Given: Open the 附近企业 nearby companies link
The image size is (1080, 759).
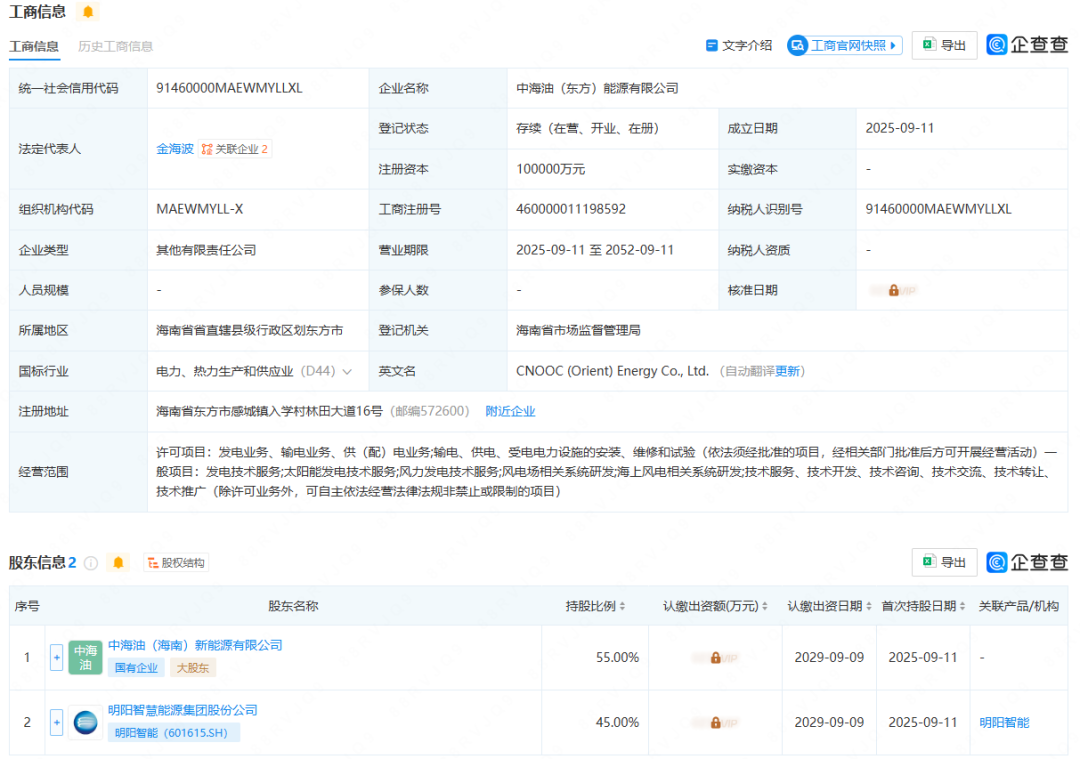Looking at the screenshot, I should pos(510,411).
